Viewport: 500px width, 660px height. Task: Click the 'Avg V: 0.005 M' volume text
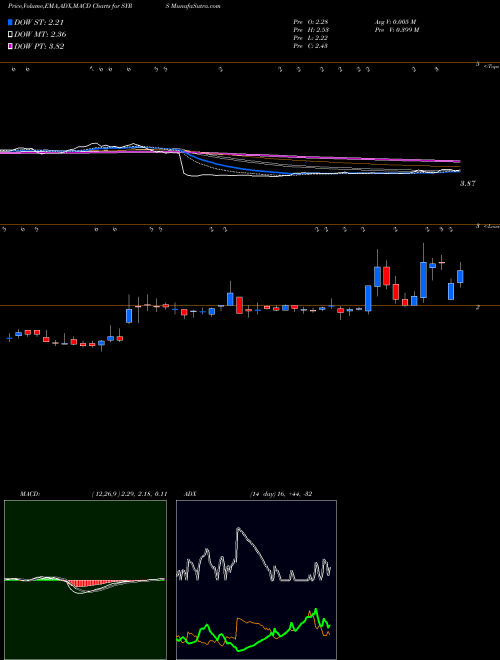point(395,21)
